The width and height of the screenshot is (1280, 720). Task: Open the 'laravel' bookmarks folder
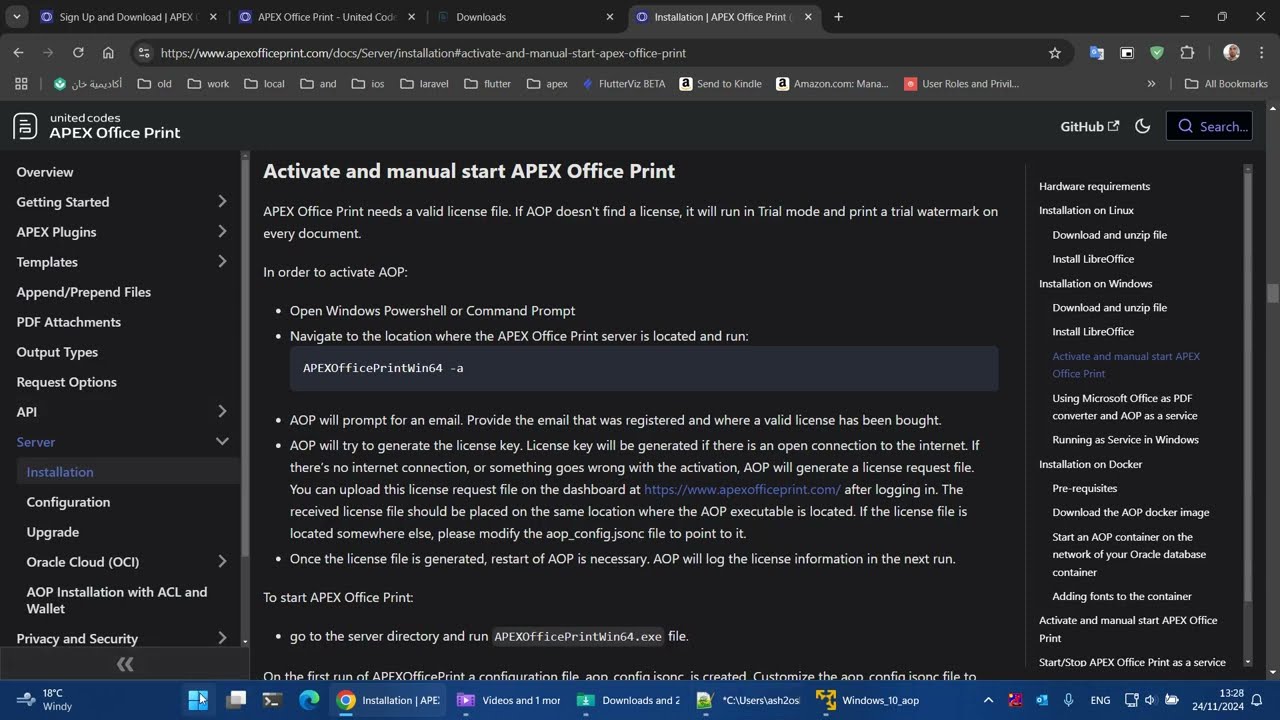coord(424,84)
